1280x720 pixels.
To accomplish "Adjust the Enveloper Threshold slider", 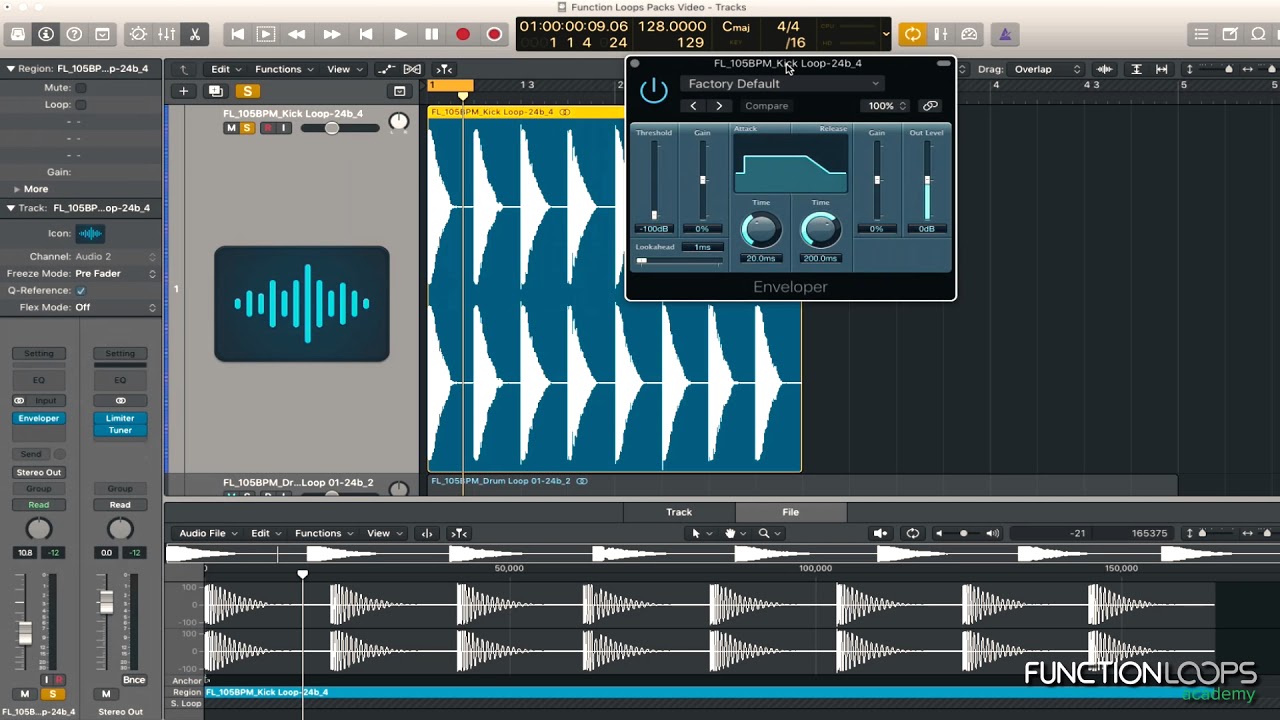I will coord(655,180).
